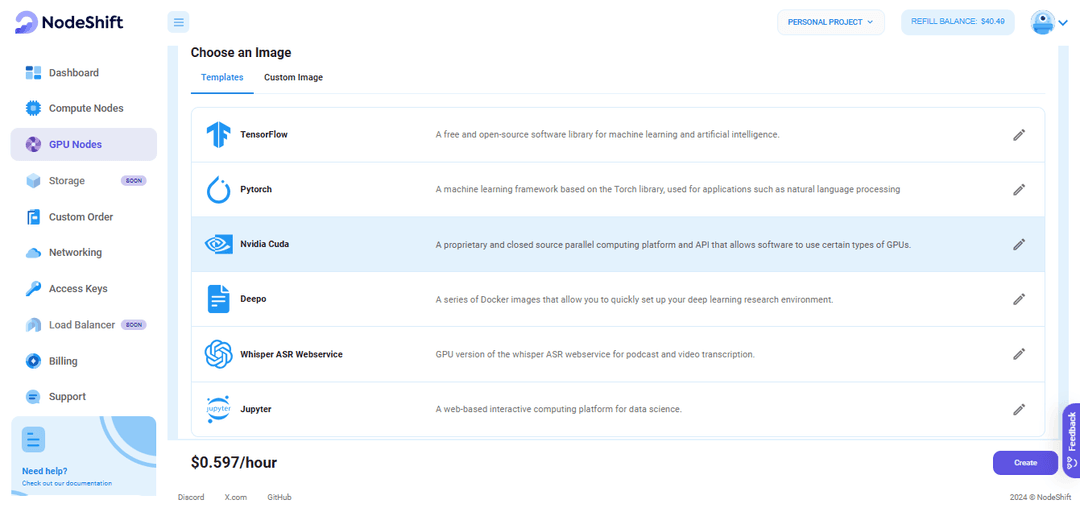Click the Nvidia Cuda eye logo
Screen dimensions: 1080x507
[218, 244]
